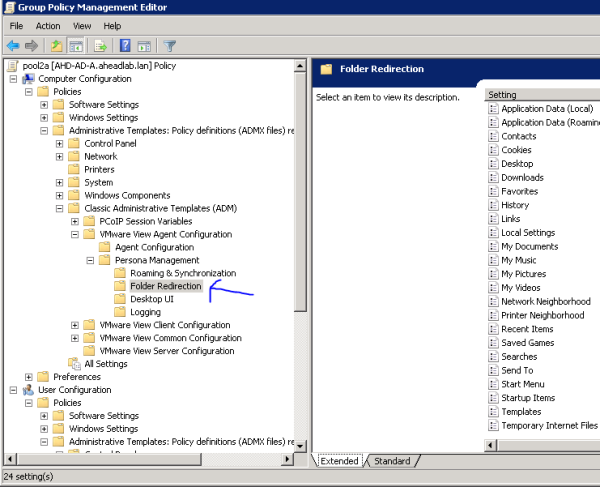600x487 pixels.
Task: Click the Filter funnel toolbar icon
Action: pyautogui.click(x=169, y=45)
